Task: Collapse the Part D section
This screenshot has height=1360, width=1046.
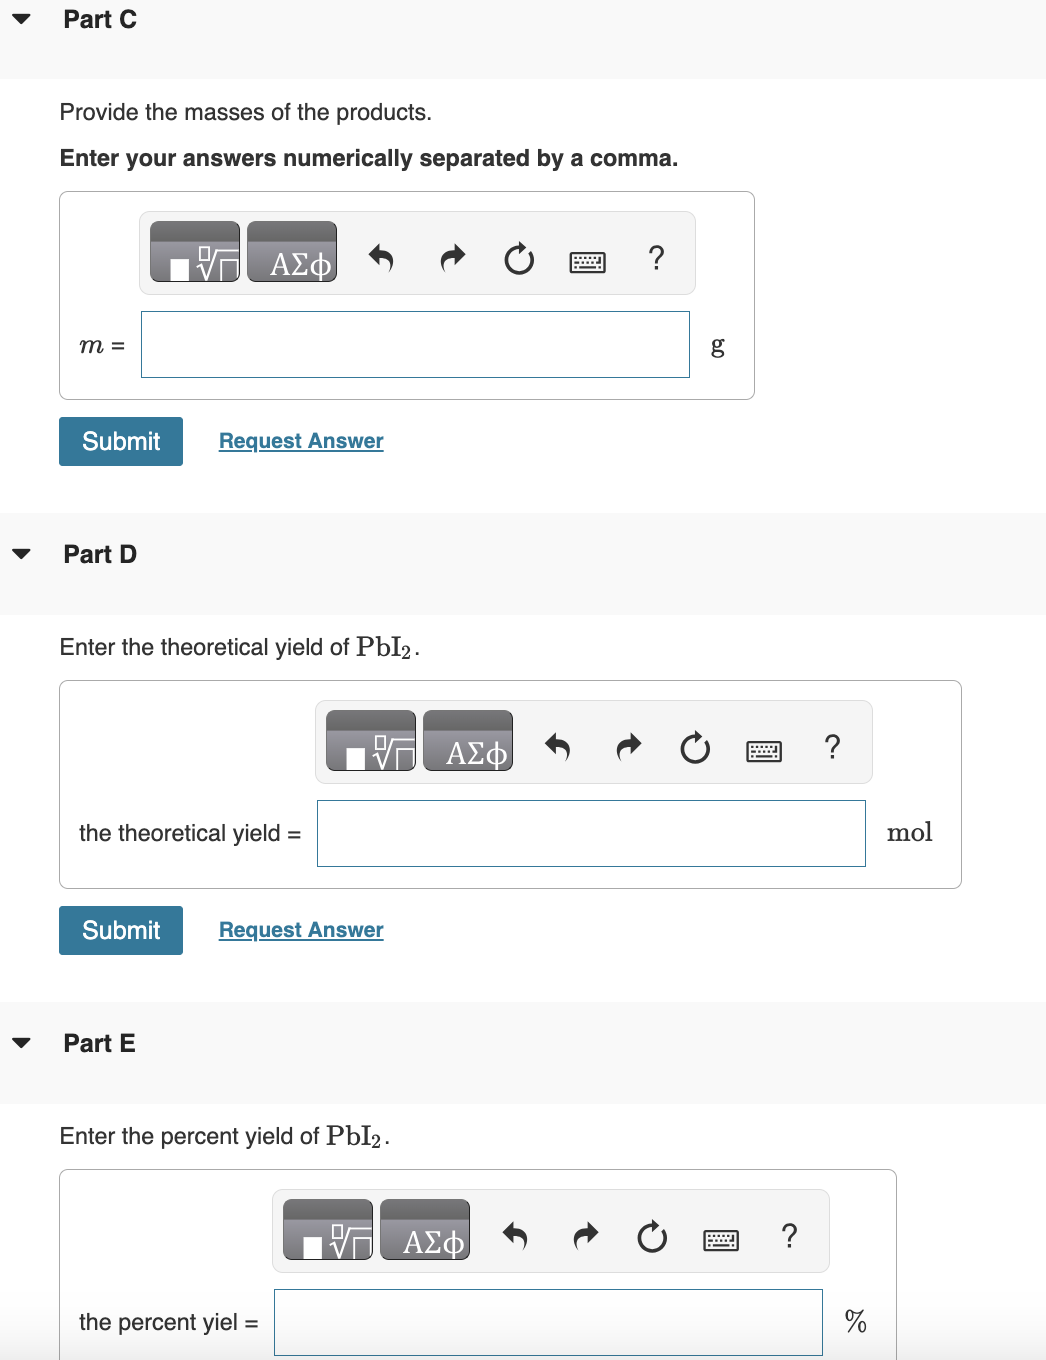Action: click(x=22, y=552)
